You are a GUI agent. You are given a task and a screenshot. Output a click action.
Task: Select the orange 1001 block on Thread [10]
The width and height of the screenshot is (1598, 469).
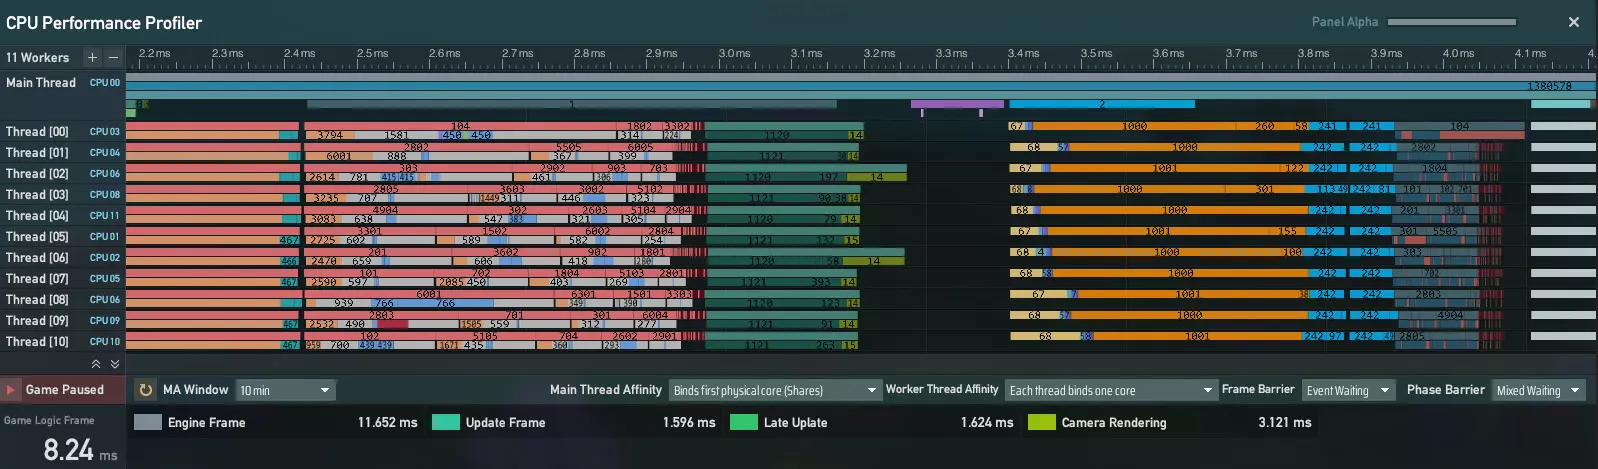[x=1197, y=337]
